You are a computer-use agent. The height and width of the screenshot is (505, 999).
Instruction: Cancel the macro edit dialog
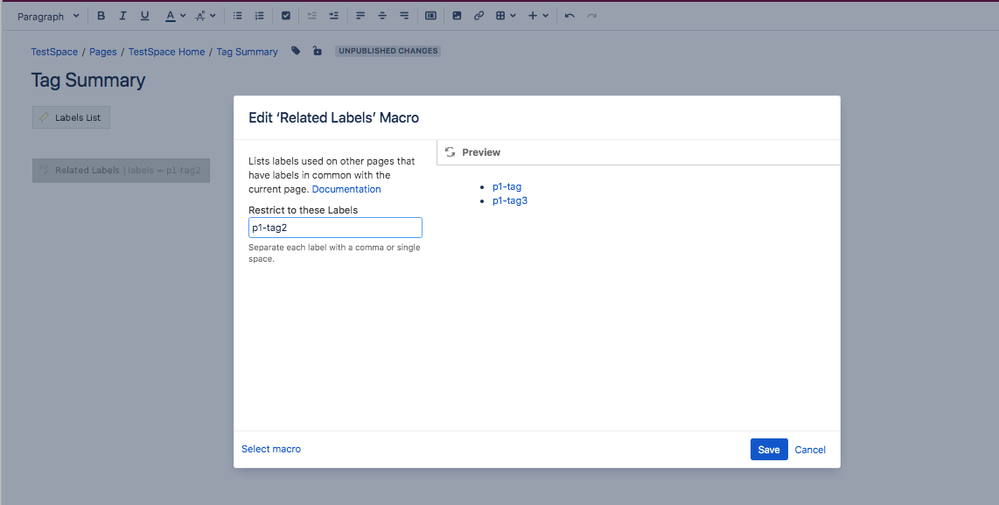pos(810,450)
